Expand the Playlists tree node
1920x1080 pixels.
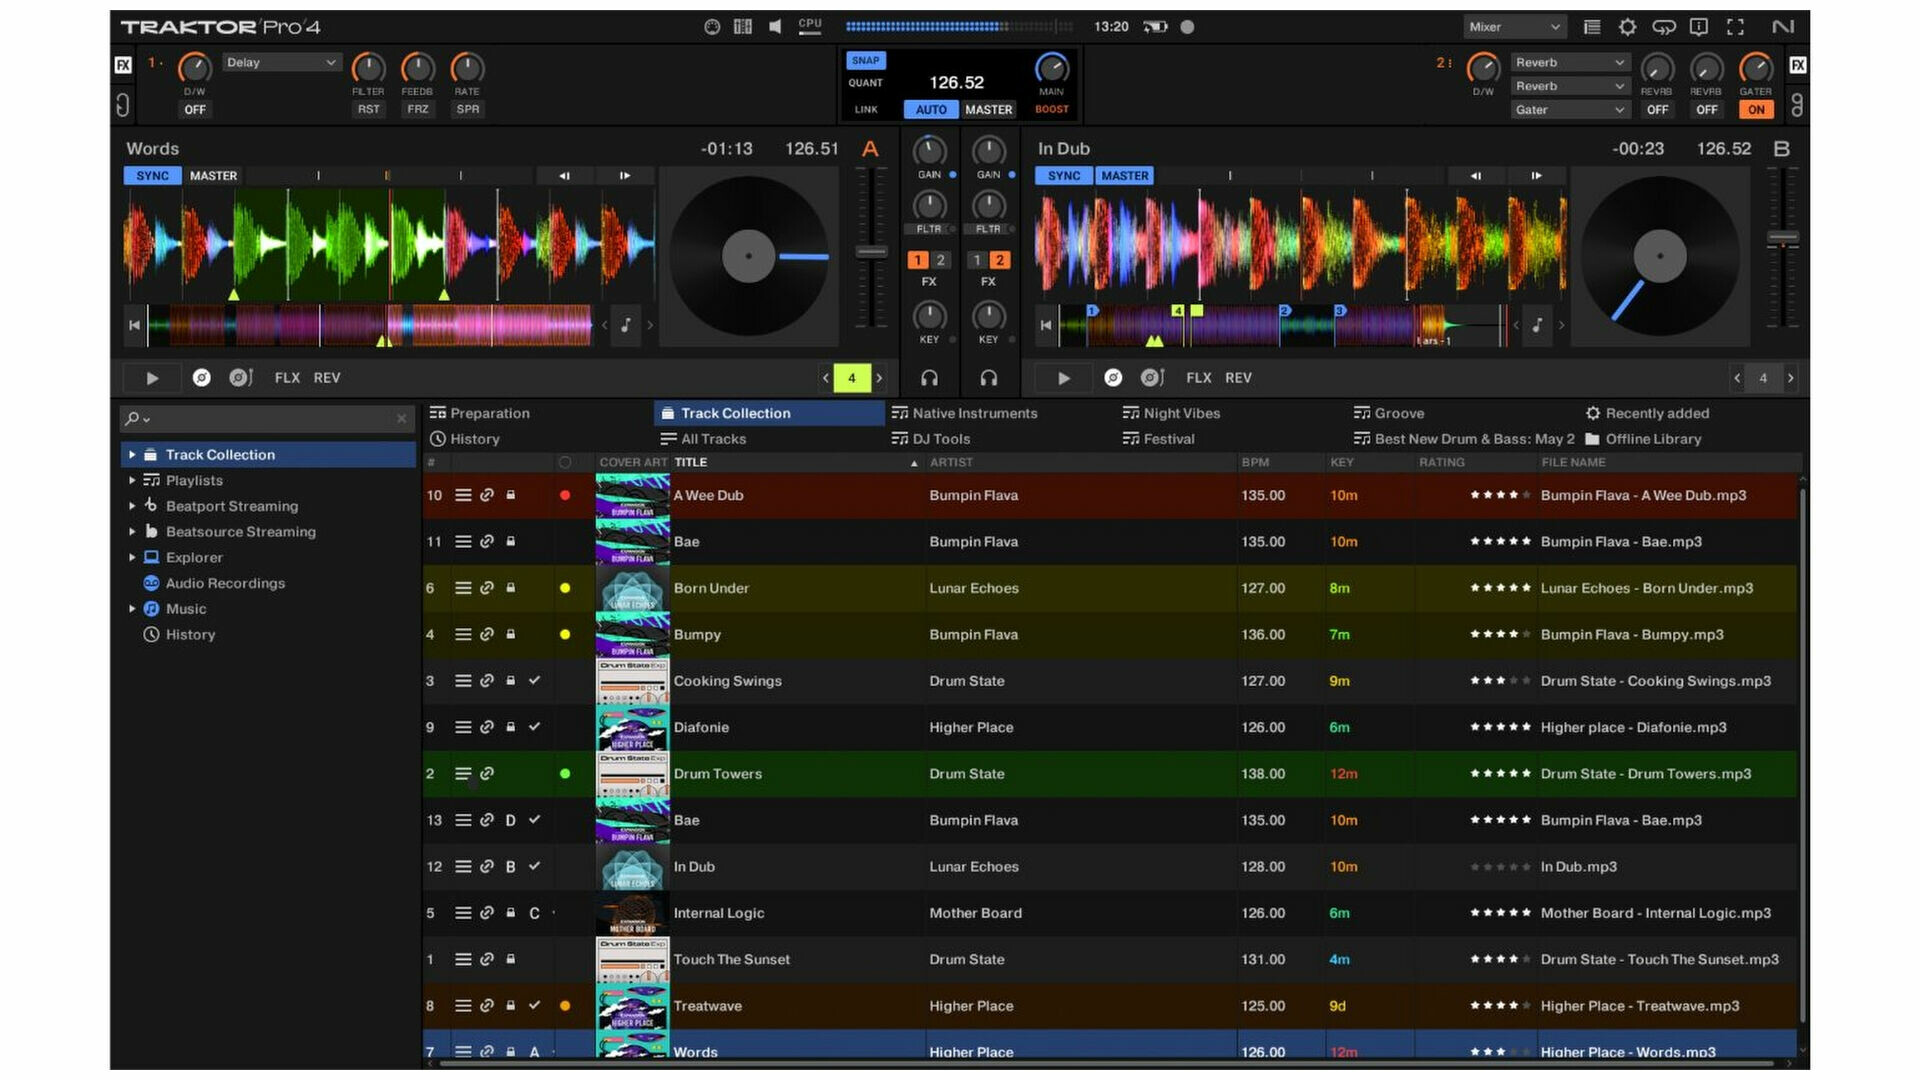(132, 481)
